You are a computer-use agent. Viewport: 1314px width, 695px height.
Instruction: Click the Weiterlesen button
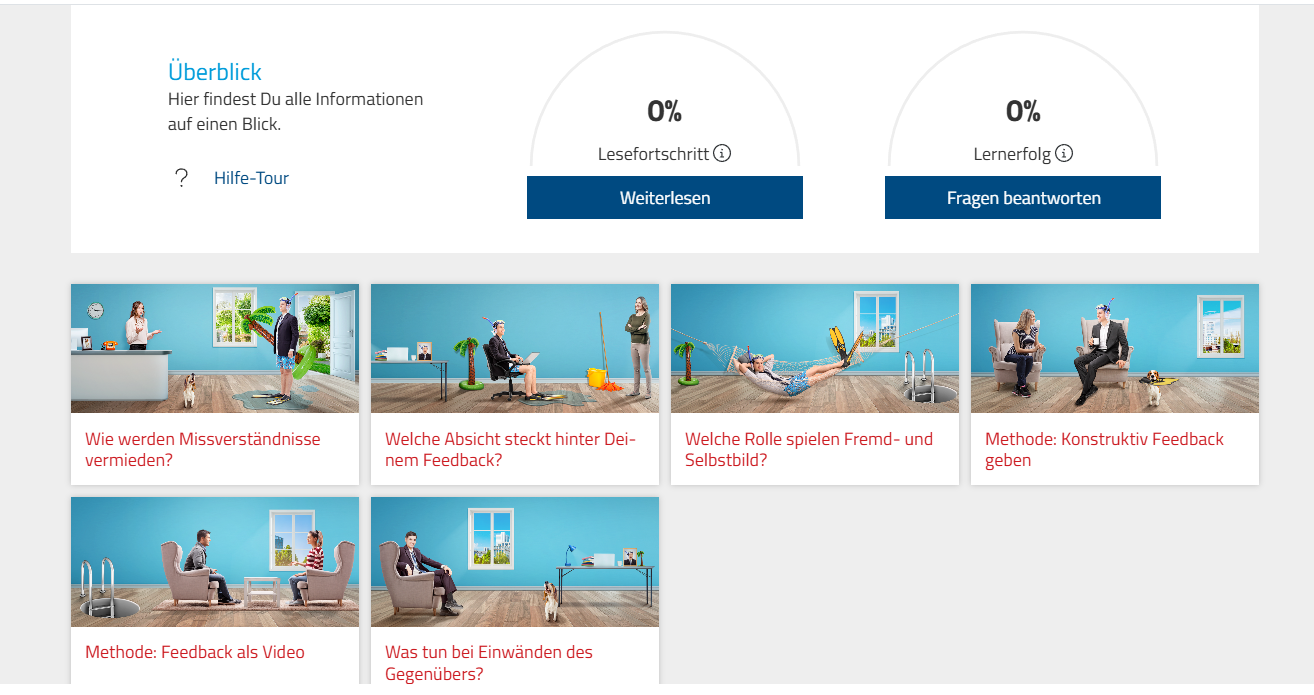(x=665, y=198)
